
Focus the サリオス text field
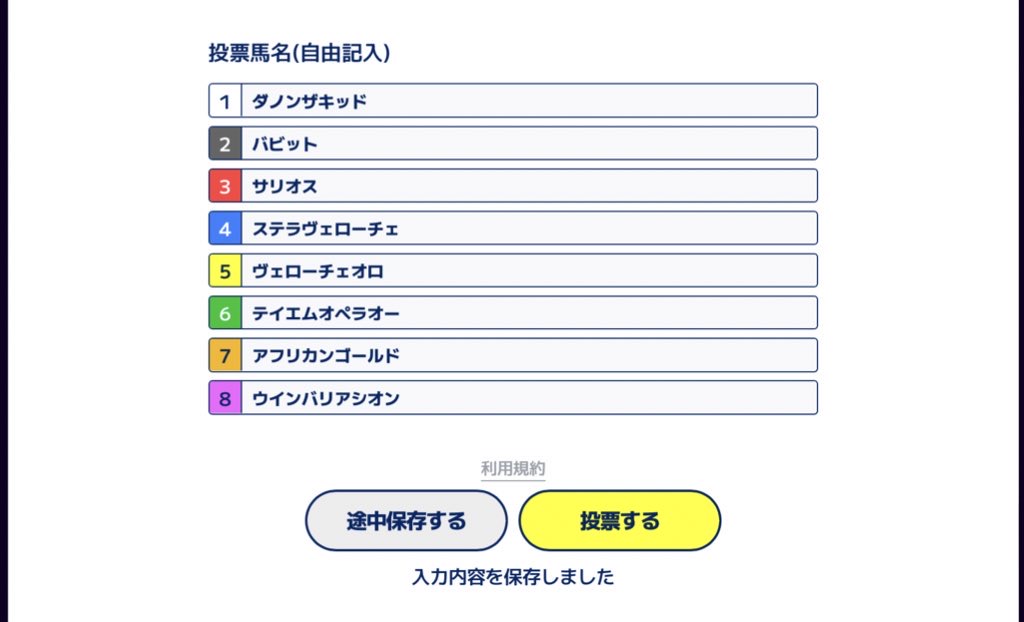pos(529,186)
